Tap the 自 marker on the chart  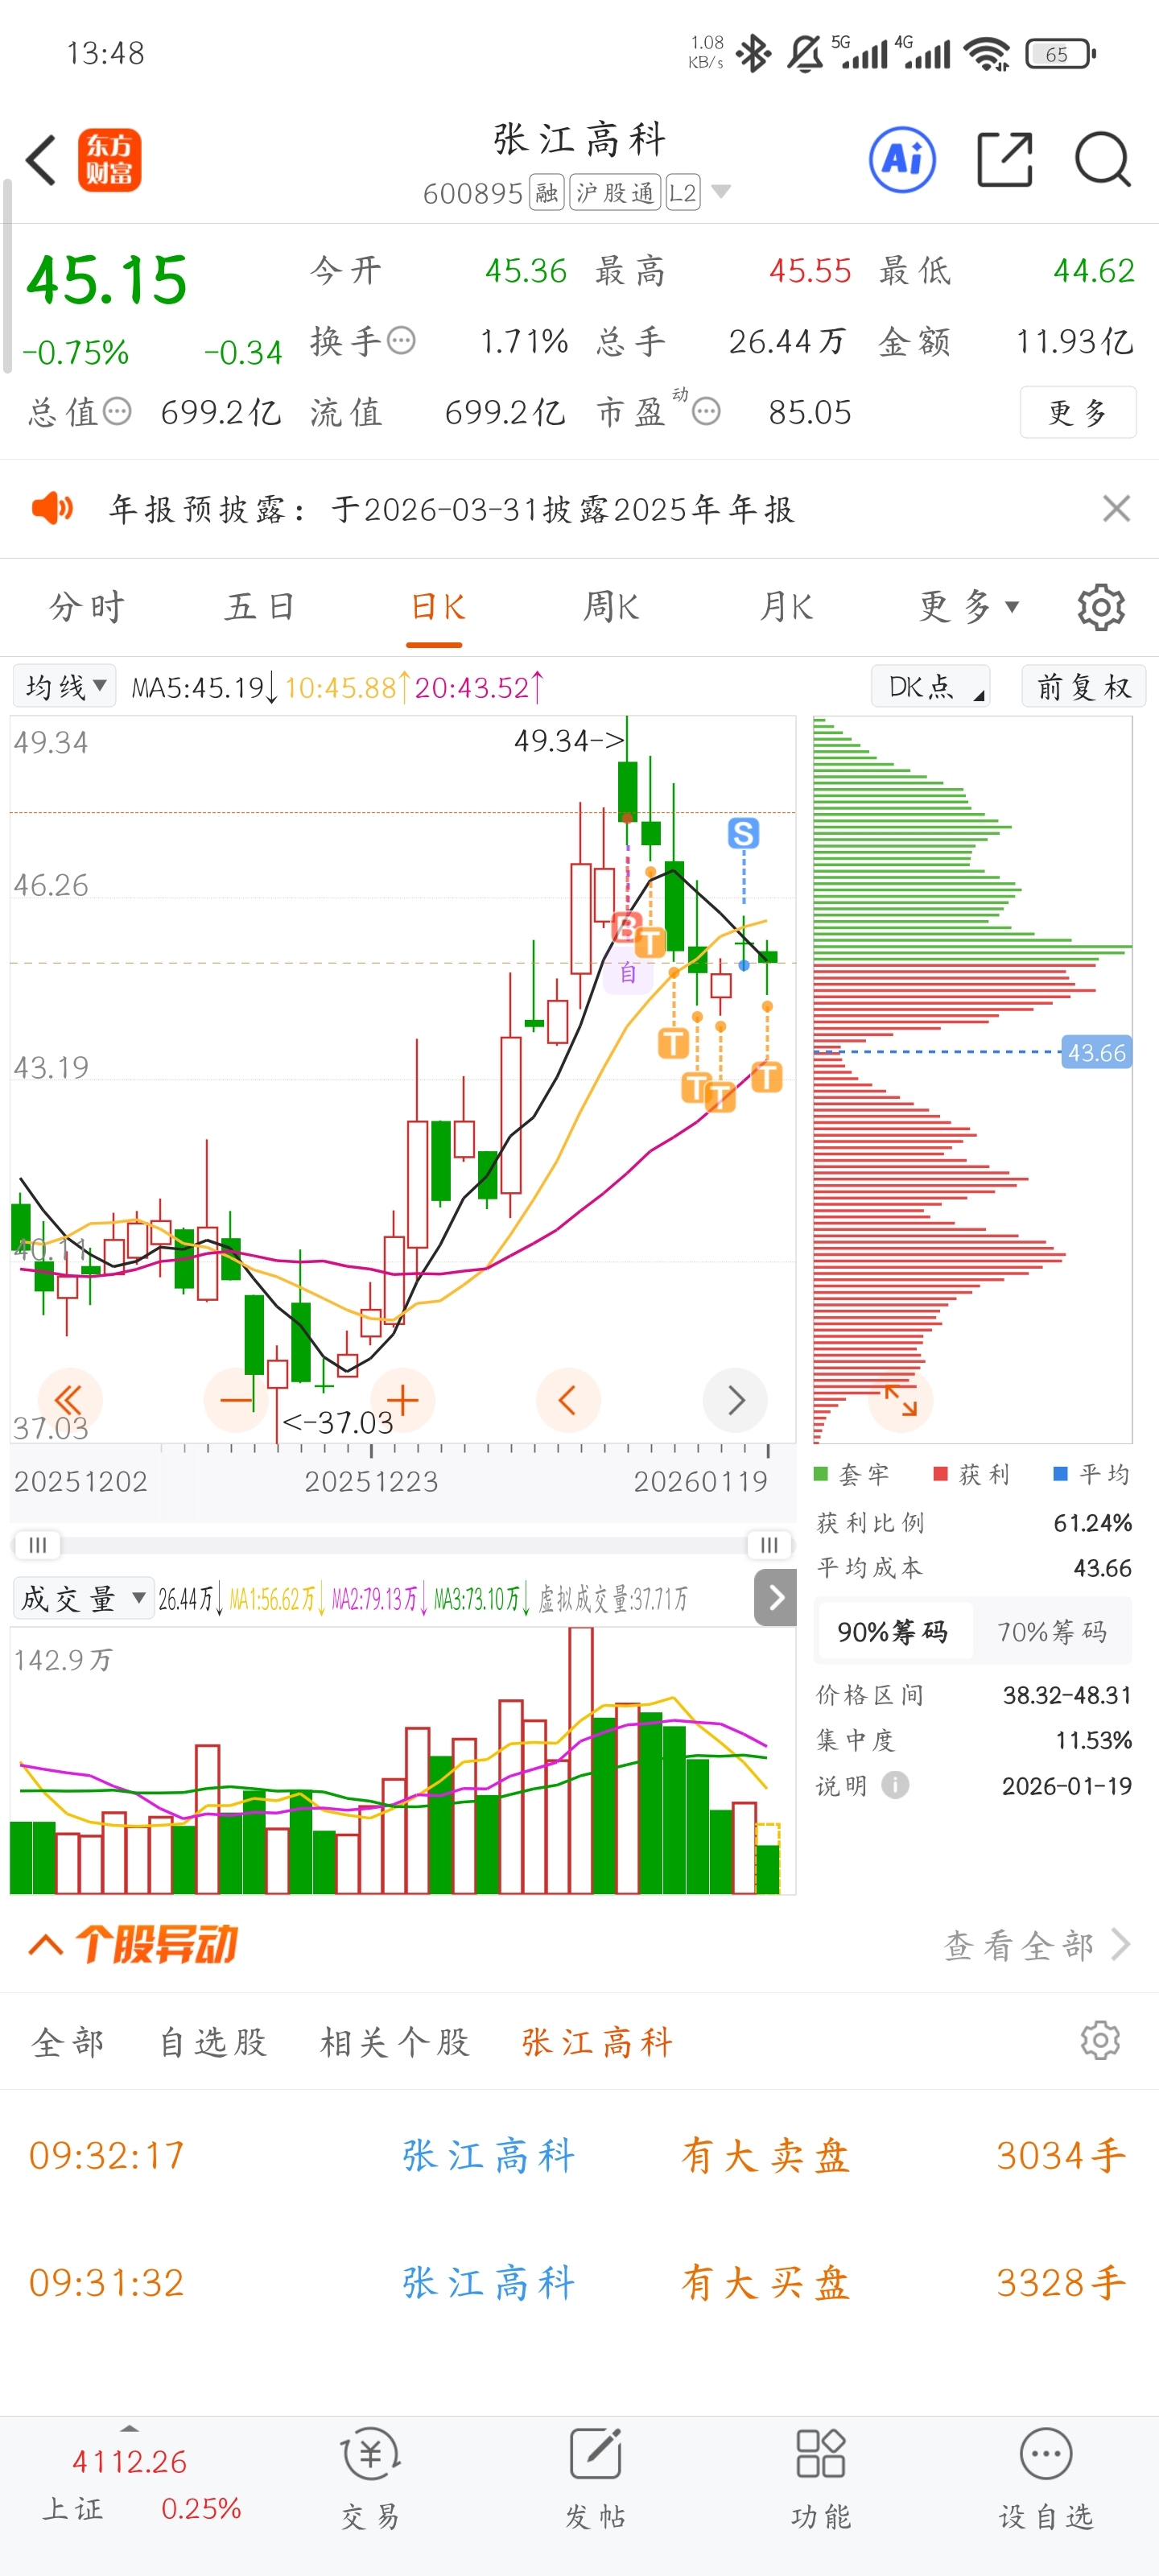click(x=627, y=972)
